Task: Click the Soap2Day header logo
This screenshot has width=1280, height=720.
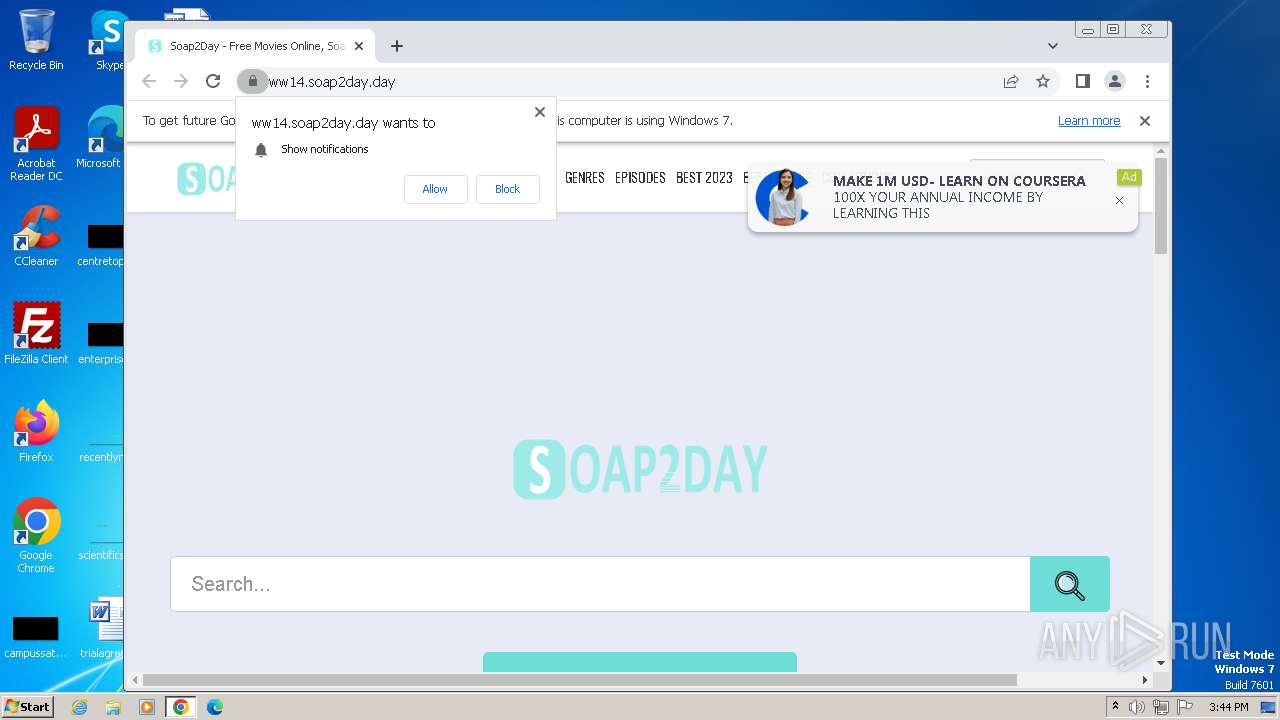Action: coord(206,179)
